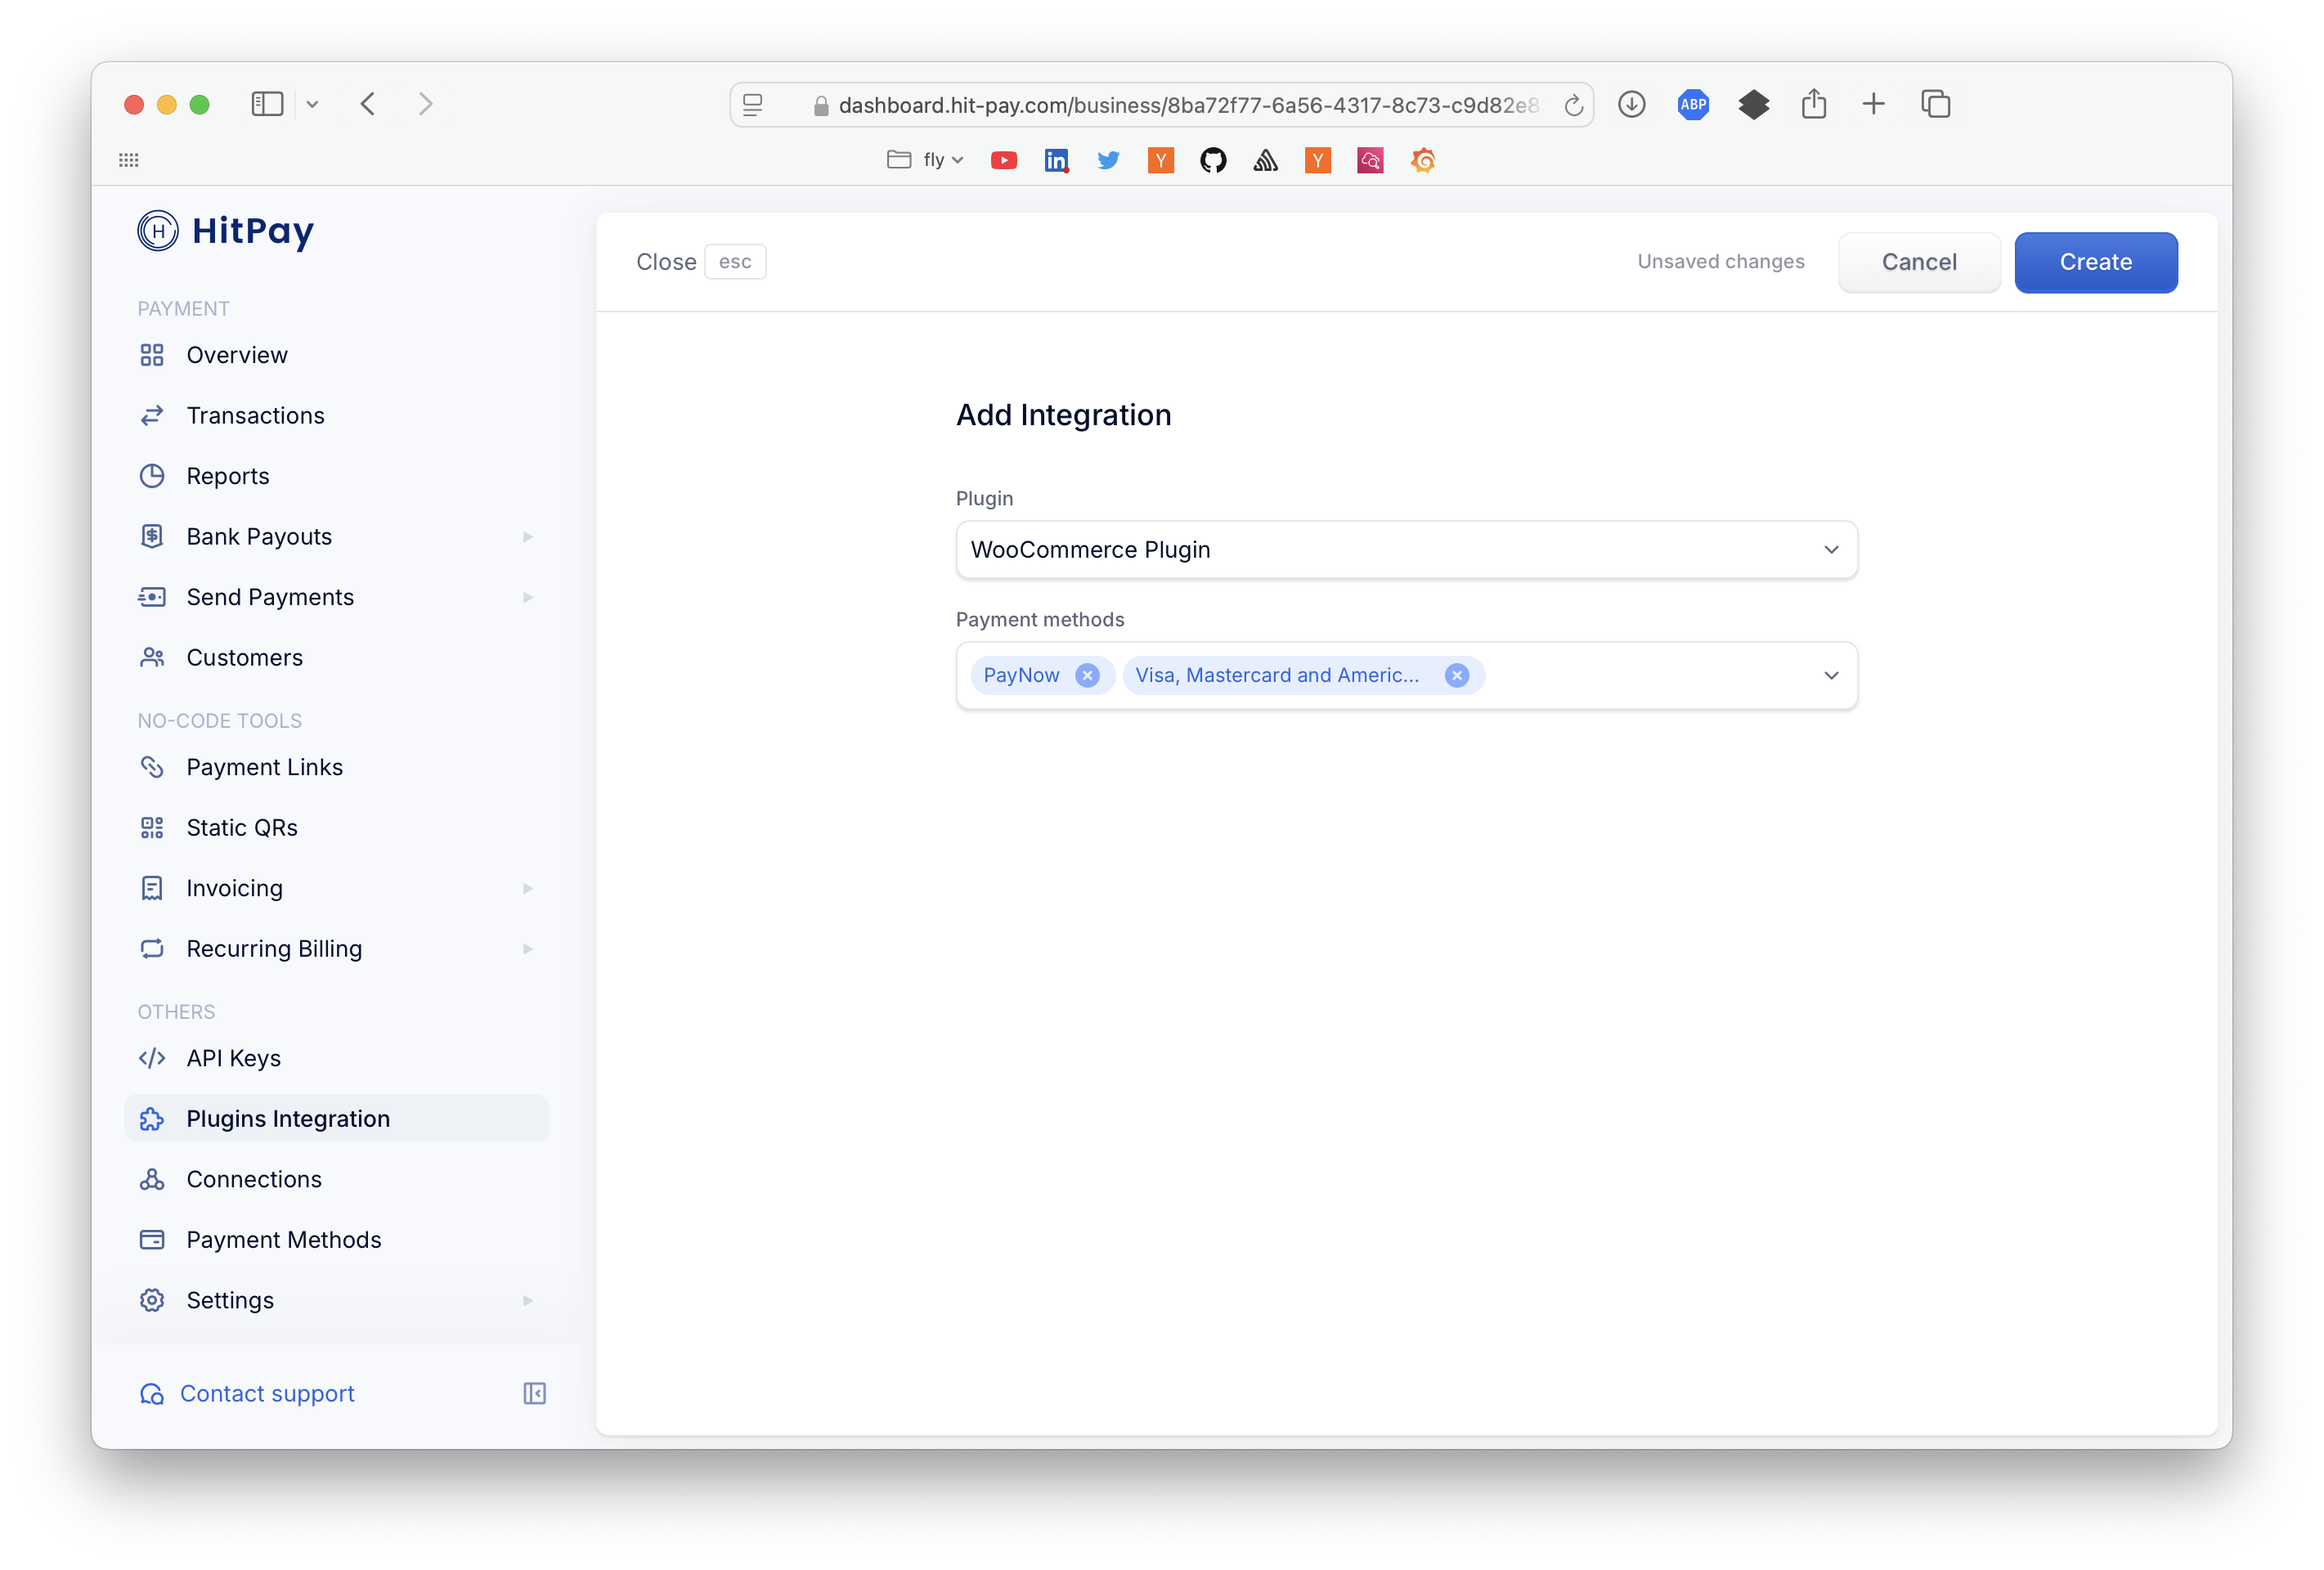Viewport: 2324px width, 1570px height.
Task: Remove the Visa, Mastercard tag
Action: (x=1457, y=675)
